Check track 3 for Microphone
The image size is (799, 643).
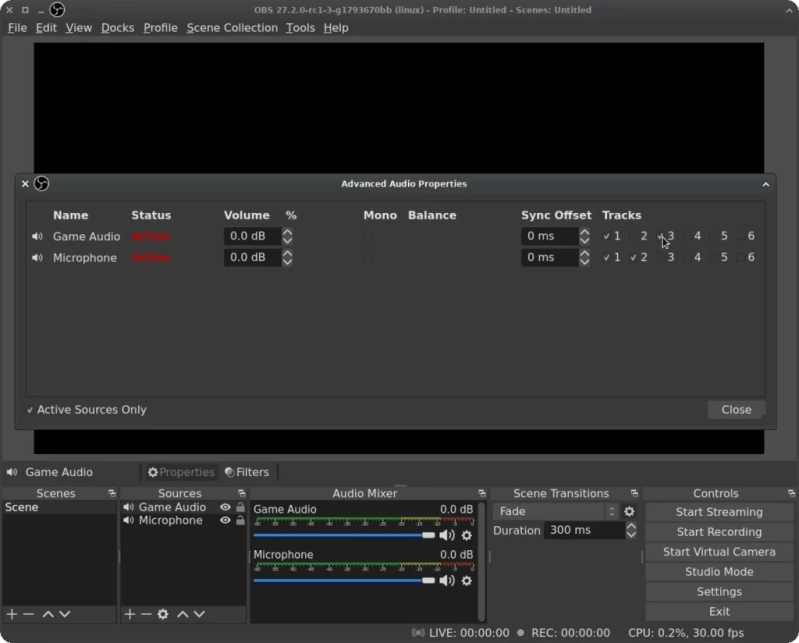point(660,257)
